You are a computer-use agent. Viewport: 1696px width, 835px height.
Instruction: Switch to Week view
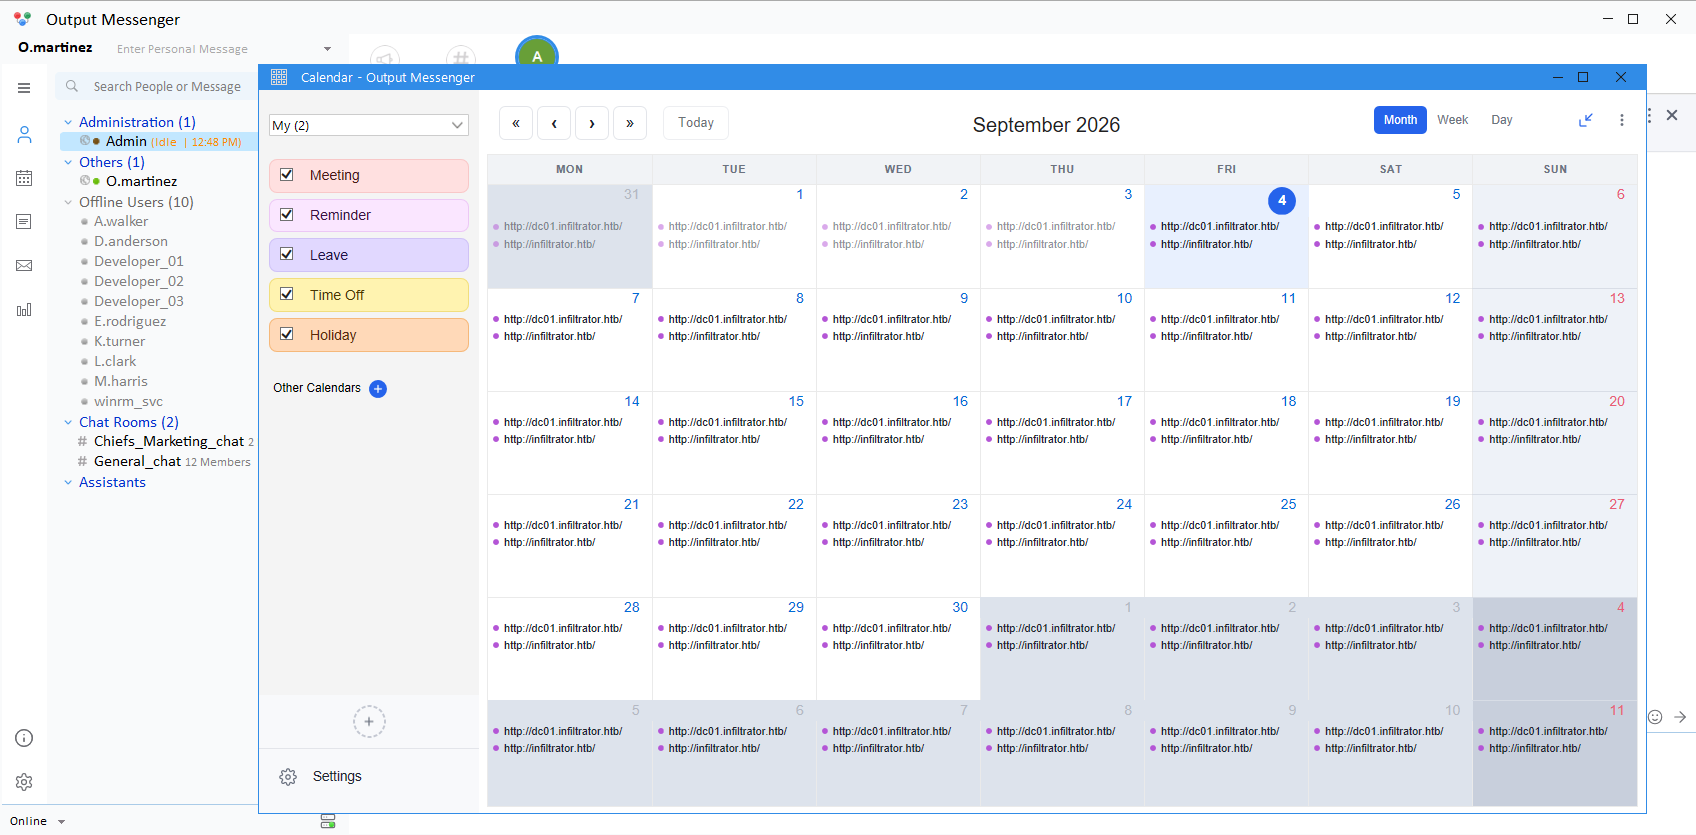coord(1452,120)
